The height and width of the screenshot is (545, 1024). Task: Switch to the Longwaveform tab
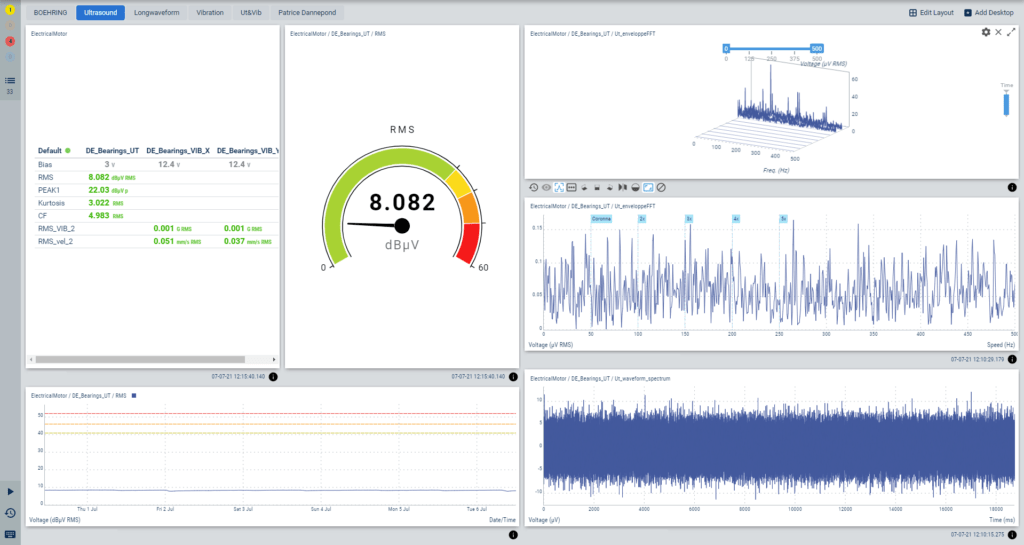[x=157, y=13]
